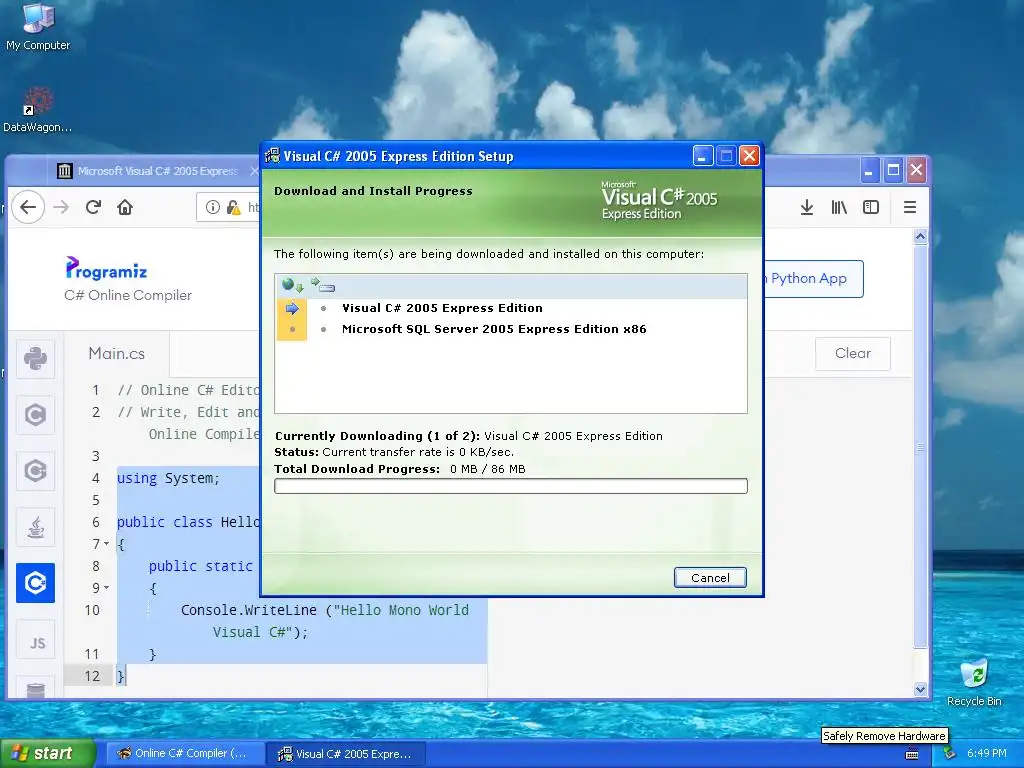Open the browser Downloads arrow

point(807,207)
